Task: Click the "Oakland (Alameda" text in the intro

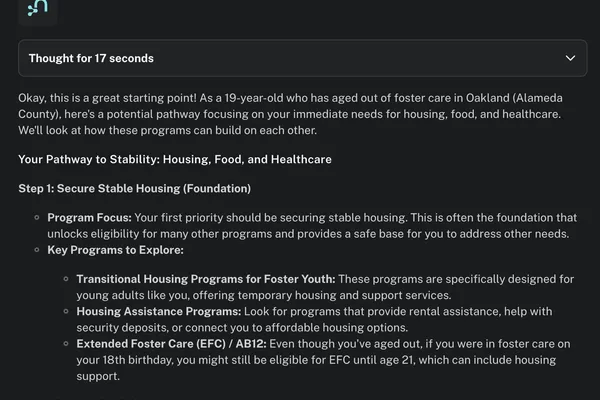Action: point(514,98)
